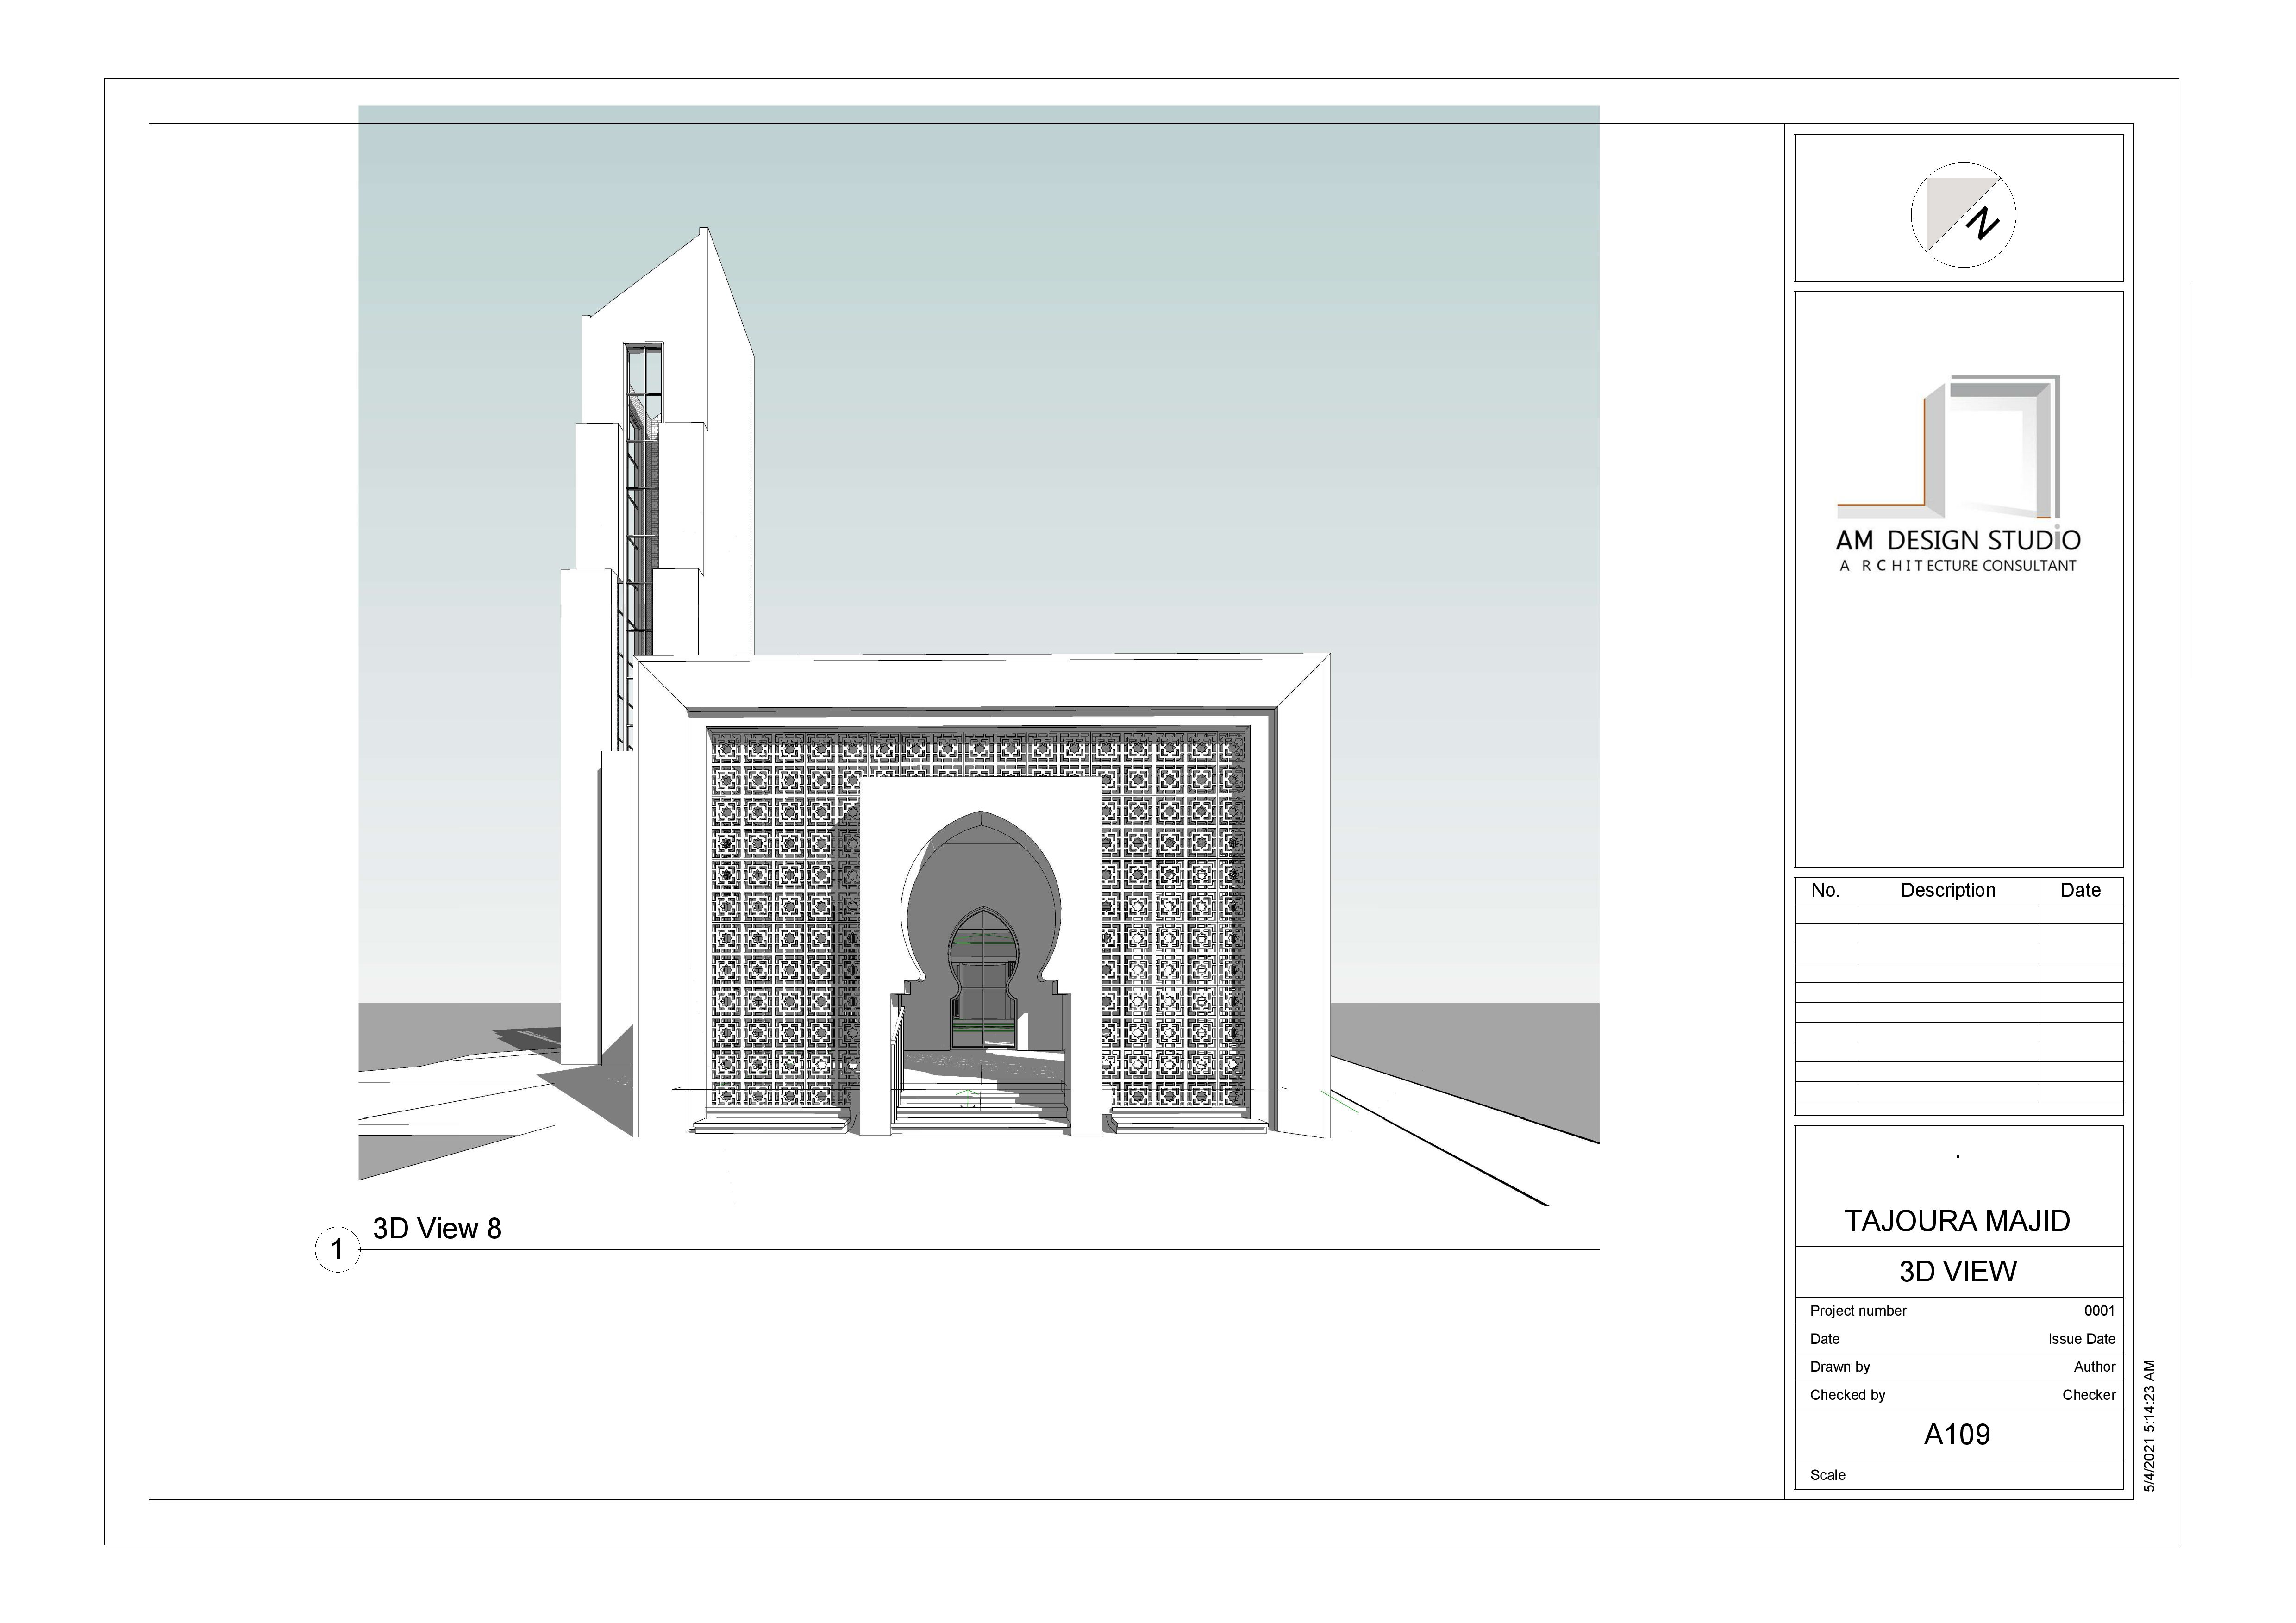Viewport: 2296px width, 1623px height.
Task: Click the view number 1 circle marker
Action: [337, 1249]
